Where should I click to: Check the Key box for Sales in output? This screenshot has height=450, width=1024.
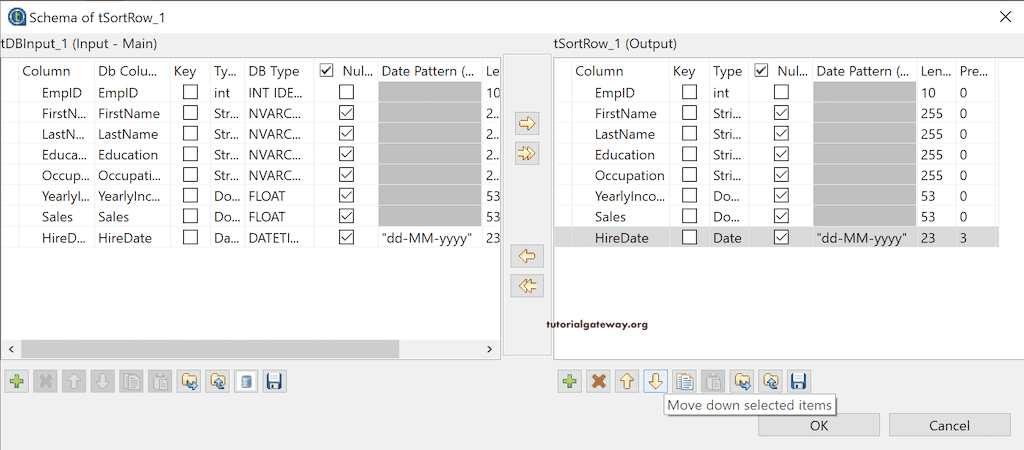pos(689,217)
